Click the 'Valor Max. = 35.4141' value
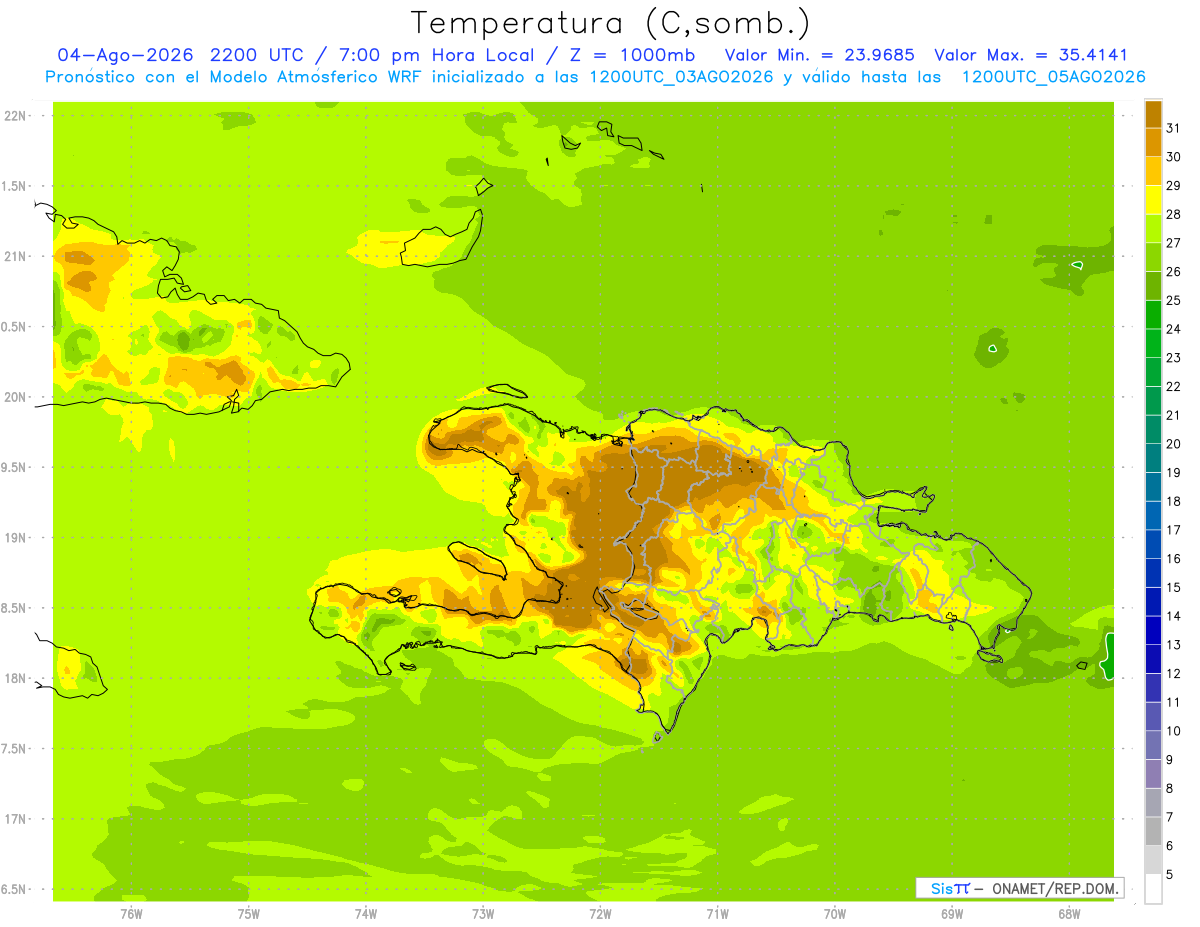The width and height of the screenshot is (1200, 927). pyautogui.click(x=1031, y=55)
